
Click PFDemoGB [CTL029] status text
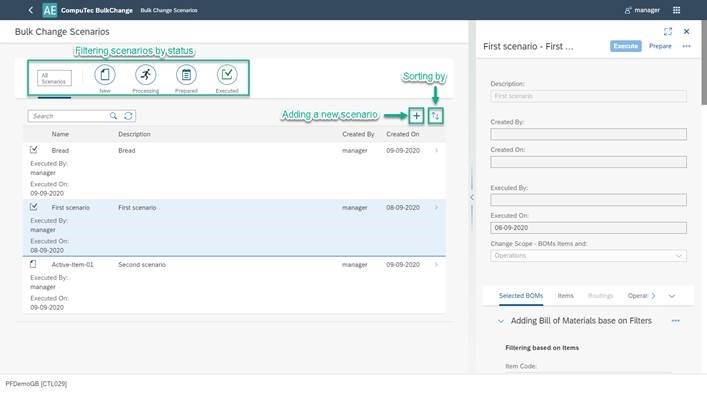pos(36,384)
